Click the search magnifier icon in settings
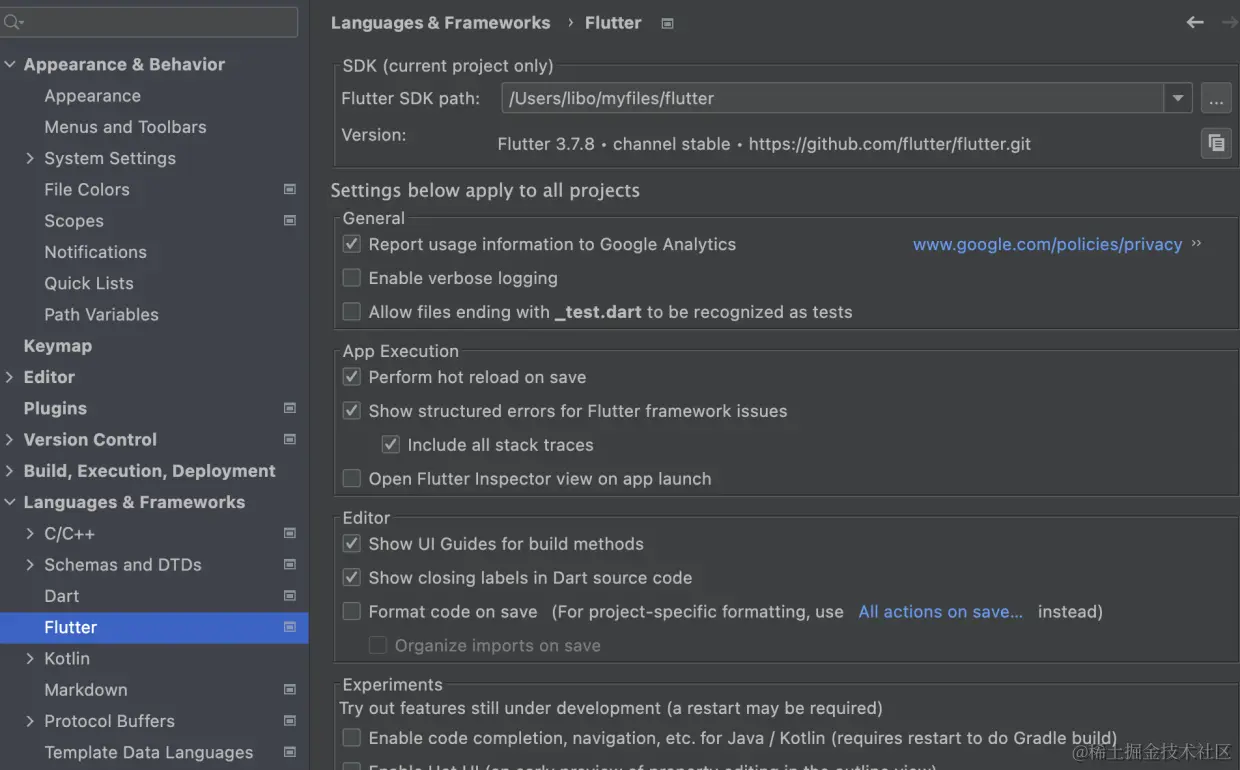Screen dimensions: 1240x770 point(13,22)
